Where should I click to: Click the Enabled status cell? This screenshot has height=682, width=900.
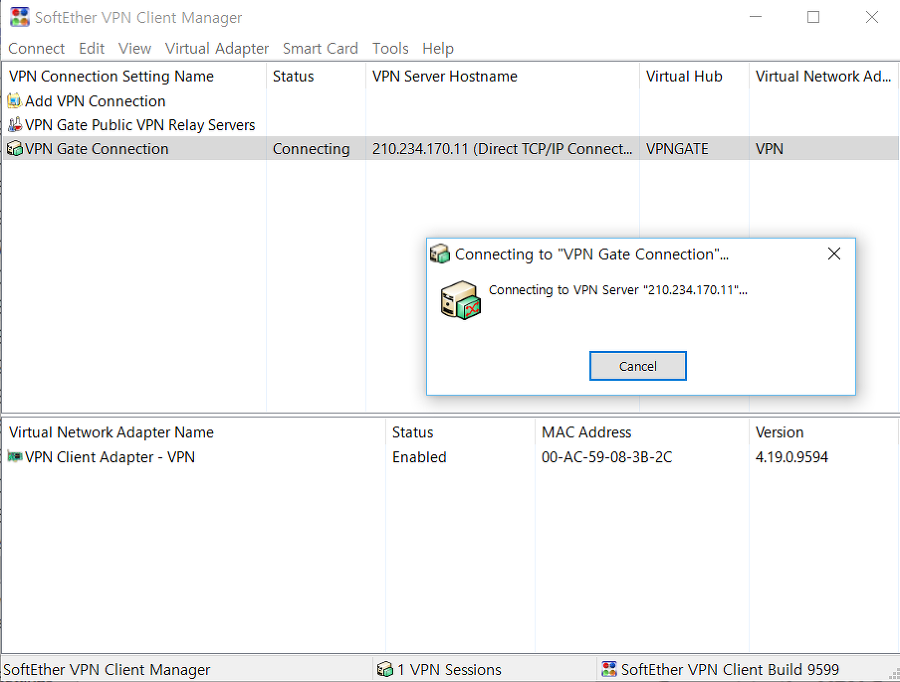[x=419, y=457]
